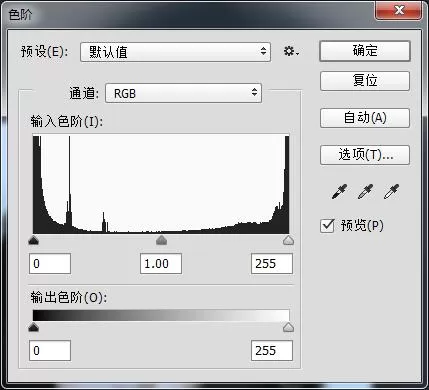
Task: Toggle the 预览(P) preview checkbox
Action: coord(327,226)
